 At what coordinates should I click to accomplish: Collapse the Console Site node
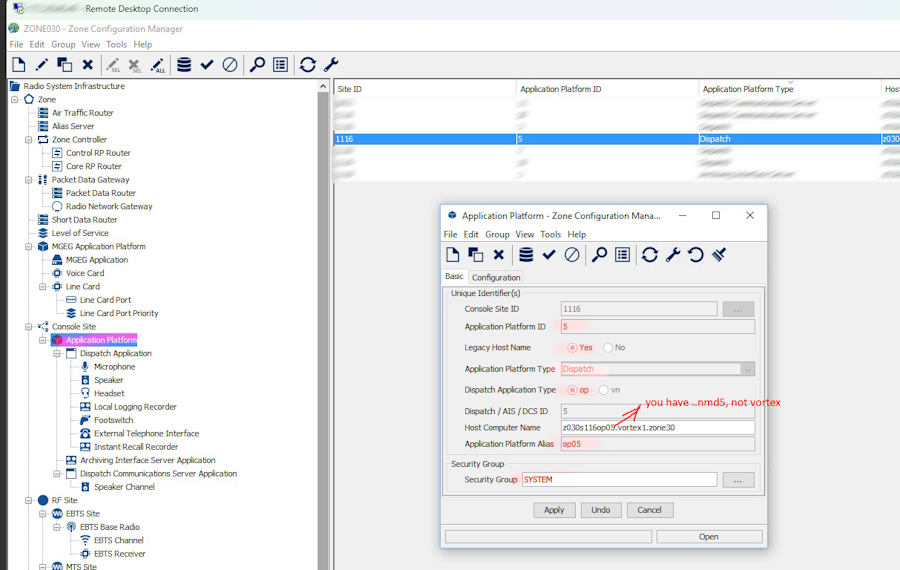tap(29, 327)
